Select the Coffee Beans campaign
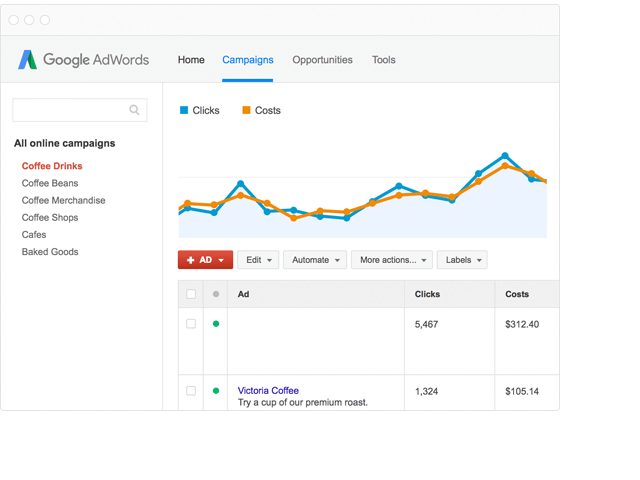640x480 pixels. coord(50,183)
